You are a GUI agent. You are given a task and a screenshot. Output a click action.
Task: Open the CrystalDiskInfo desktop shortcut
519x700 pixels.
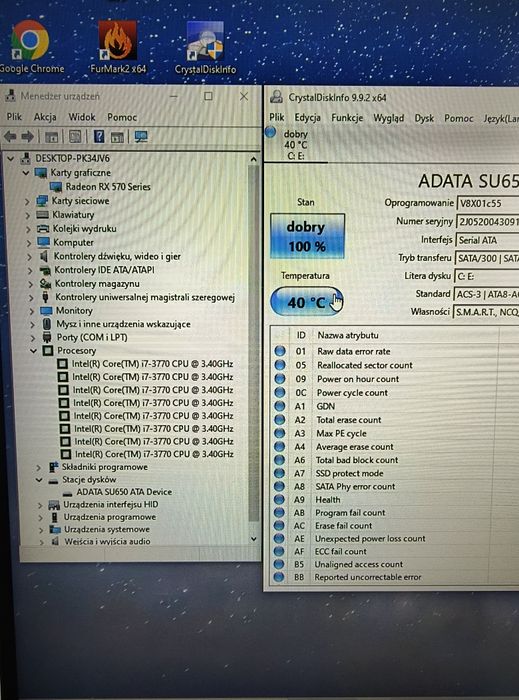(x=205, y=47)
